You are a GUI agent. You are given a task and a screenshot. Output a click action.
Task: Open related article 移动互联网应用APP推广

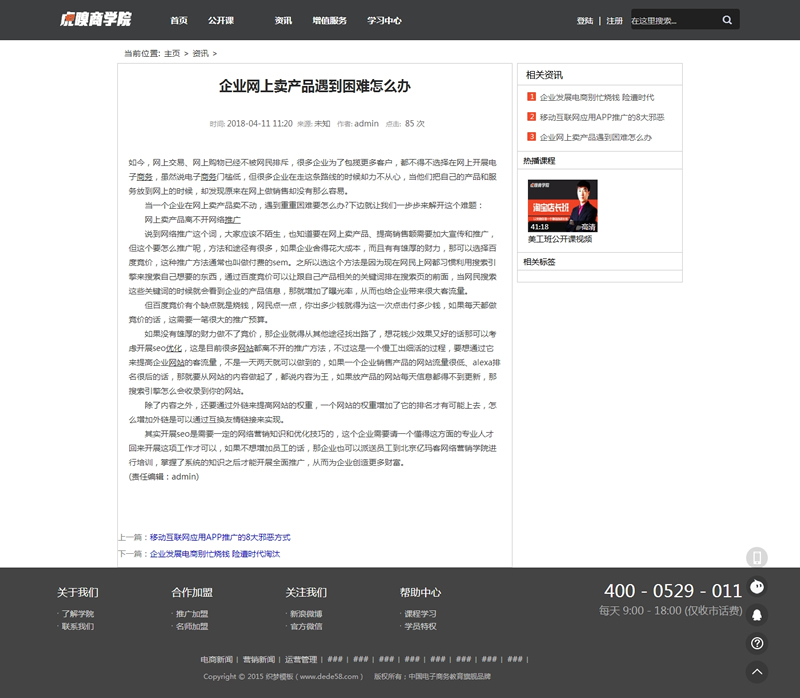pyautogui.click(x=601, y=117)
